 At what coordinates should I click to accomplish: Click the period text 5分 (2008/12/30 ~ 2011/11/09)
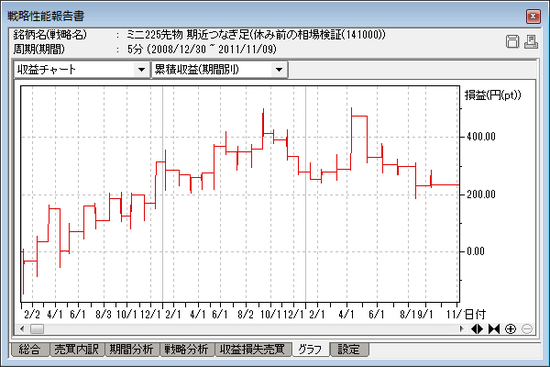coord(202,49)
